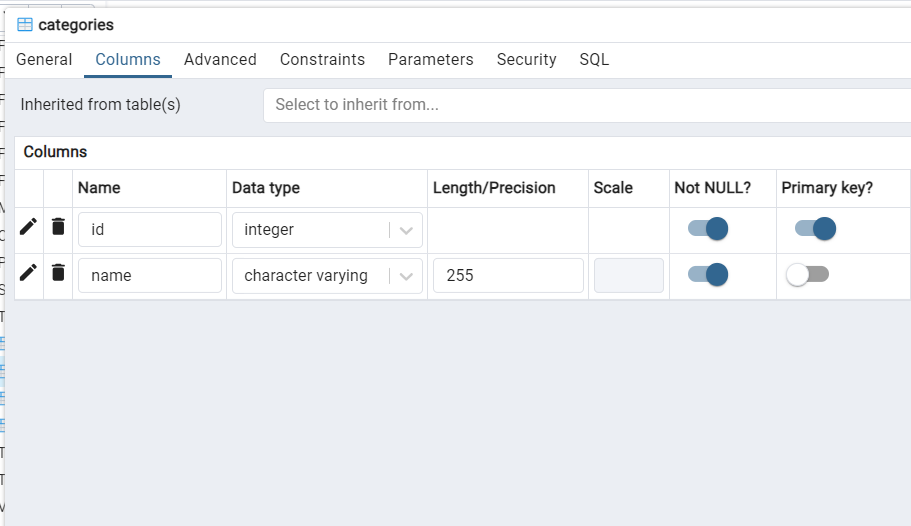Click the length field showing 255

pyautogui.click(x=507, y=276)
